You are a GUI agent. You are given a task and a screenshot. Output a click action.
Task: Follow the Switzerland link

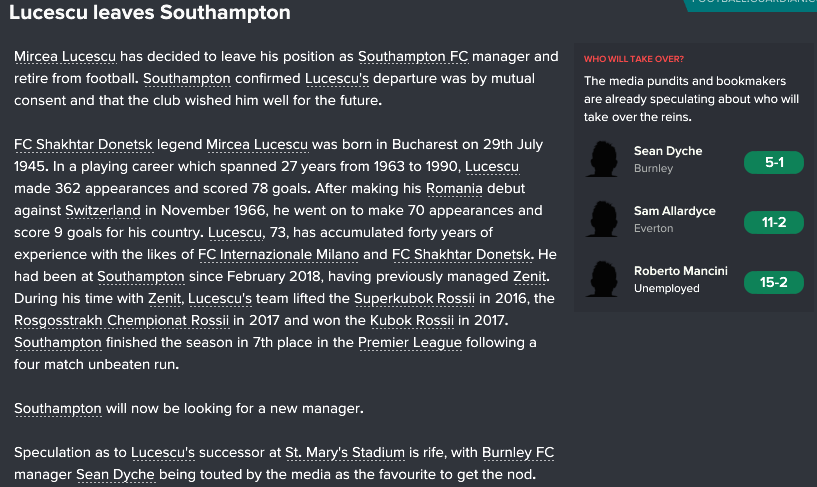pyautogui.click(x=103, y=210)
